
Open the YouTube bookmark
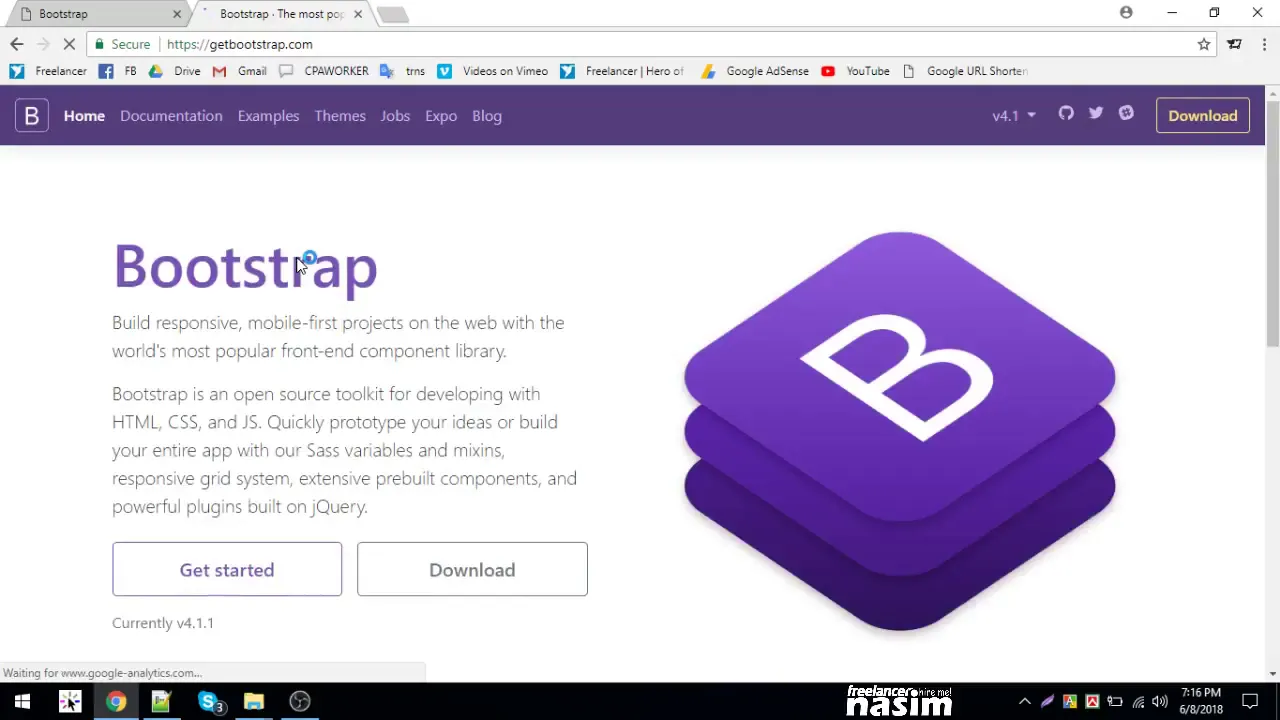coord(855,71)
